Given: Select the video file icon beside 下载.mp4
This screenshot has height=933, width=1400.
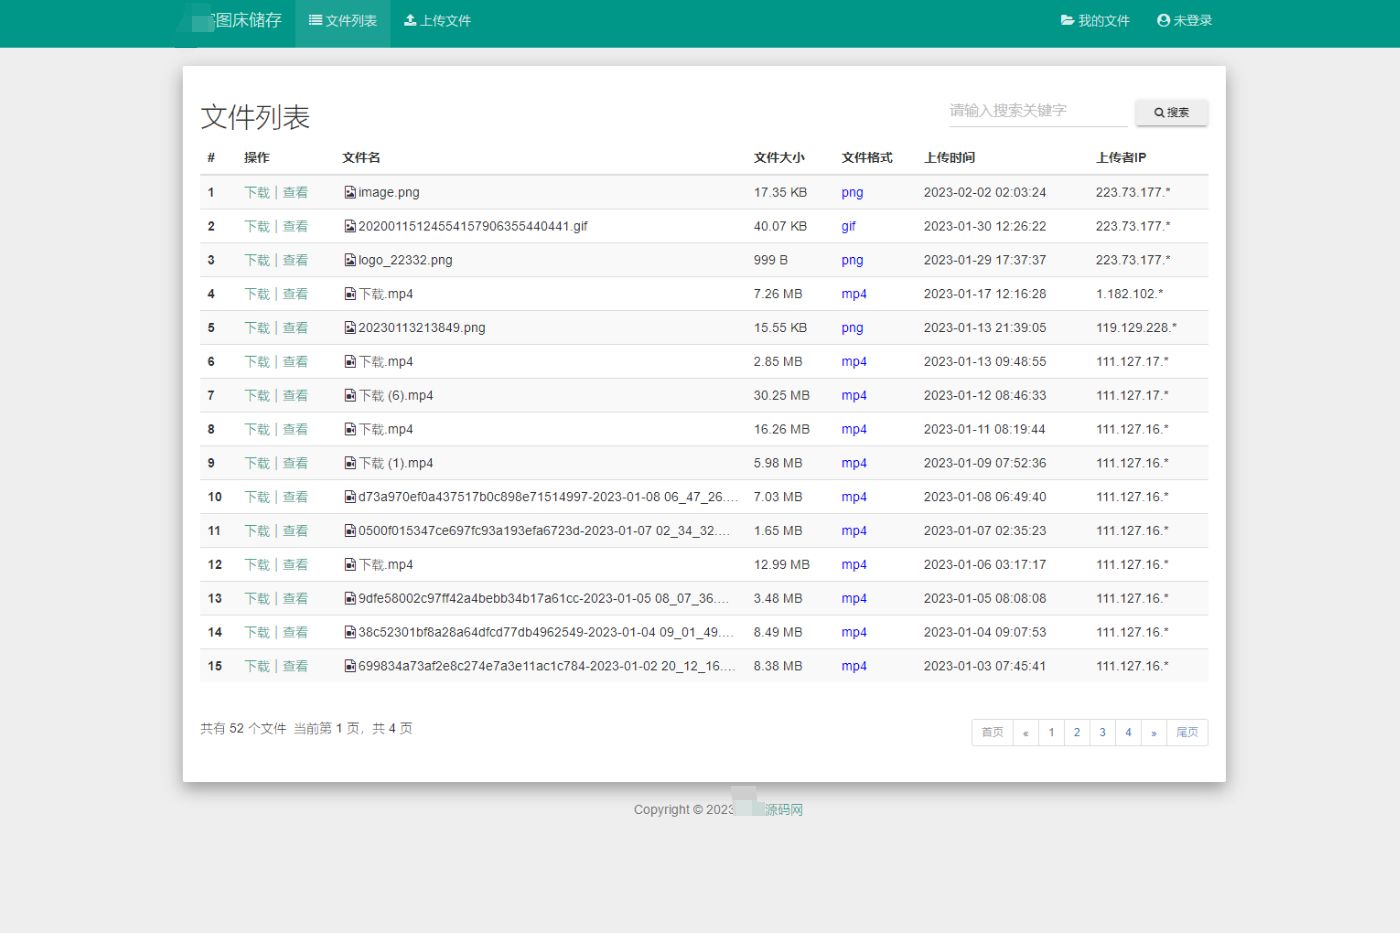Looking at the screenshot, I should tap(349, 293).
